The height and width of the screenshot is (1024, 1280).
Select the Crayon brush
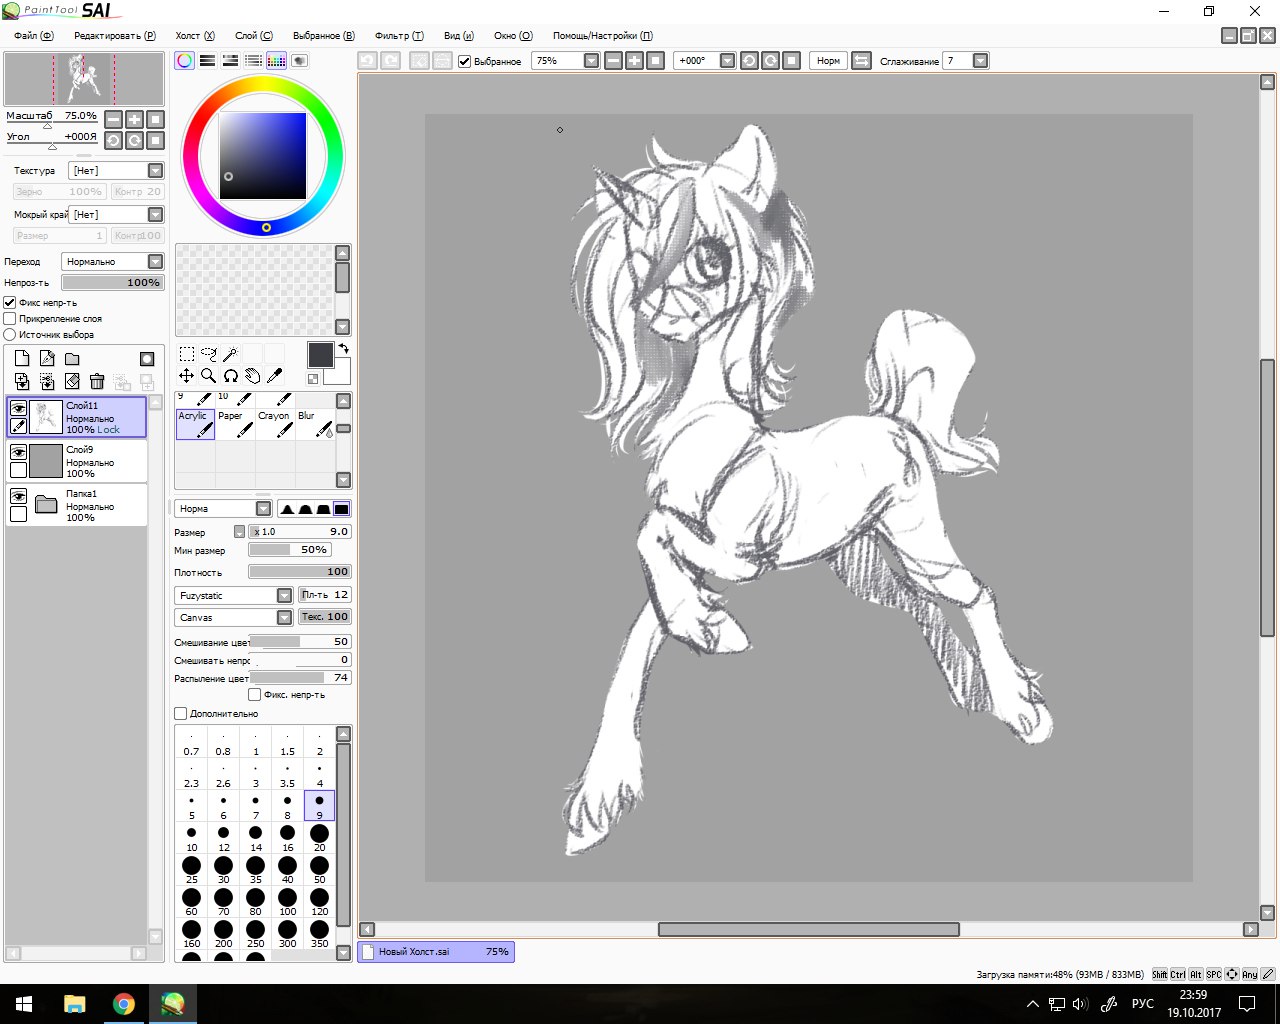[x=275, y=424]
